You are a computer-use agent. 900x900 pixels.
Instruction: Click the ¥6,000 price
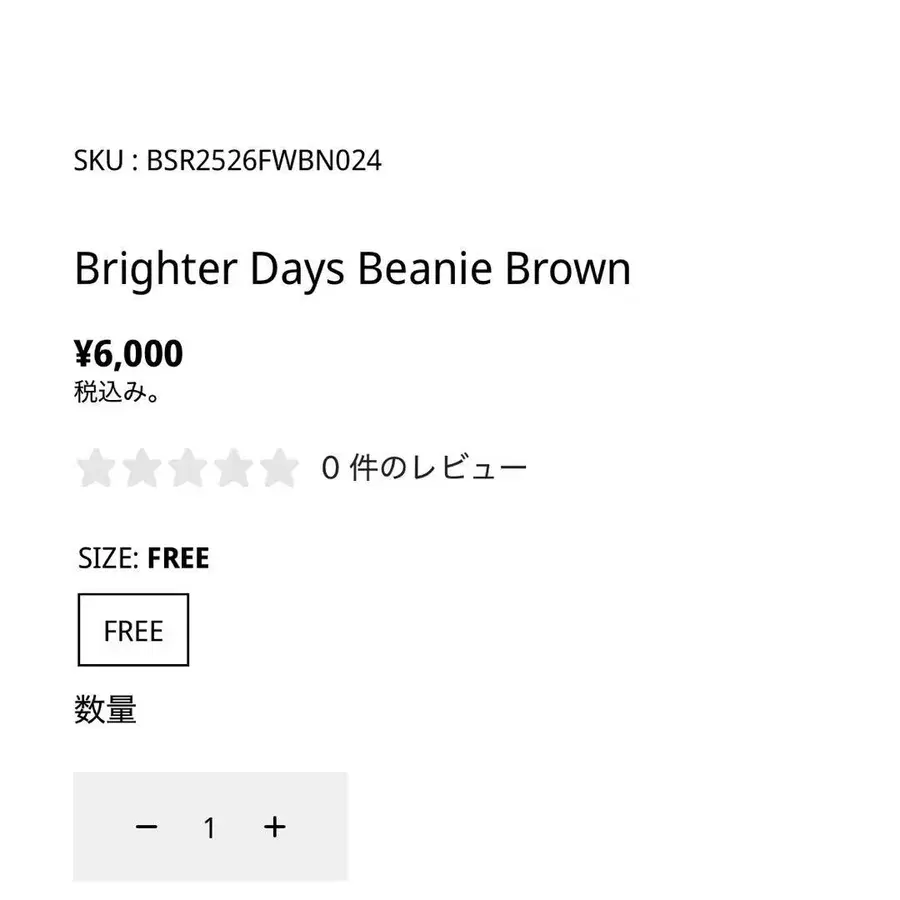[129, 353]
